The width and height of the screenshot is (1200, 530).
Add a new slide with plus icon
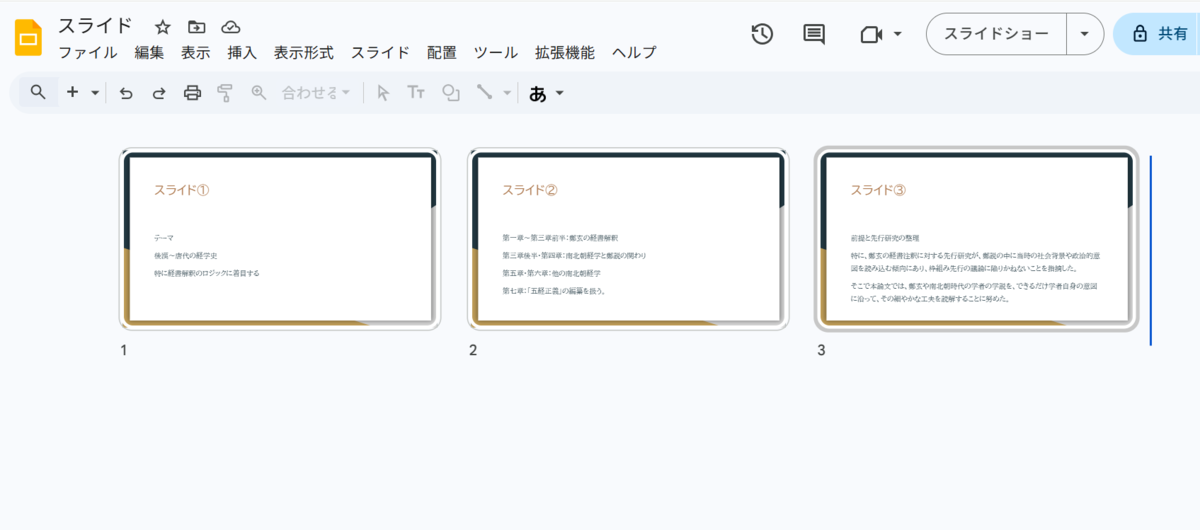coord(72,92)
